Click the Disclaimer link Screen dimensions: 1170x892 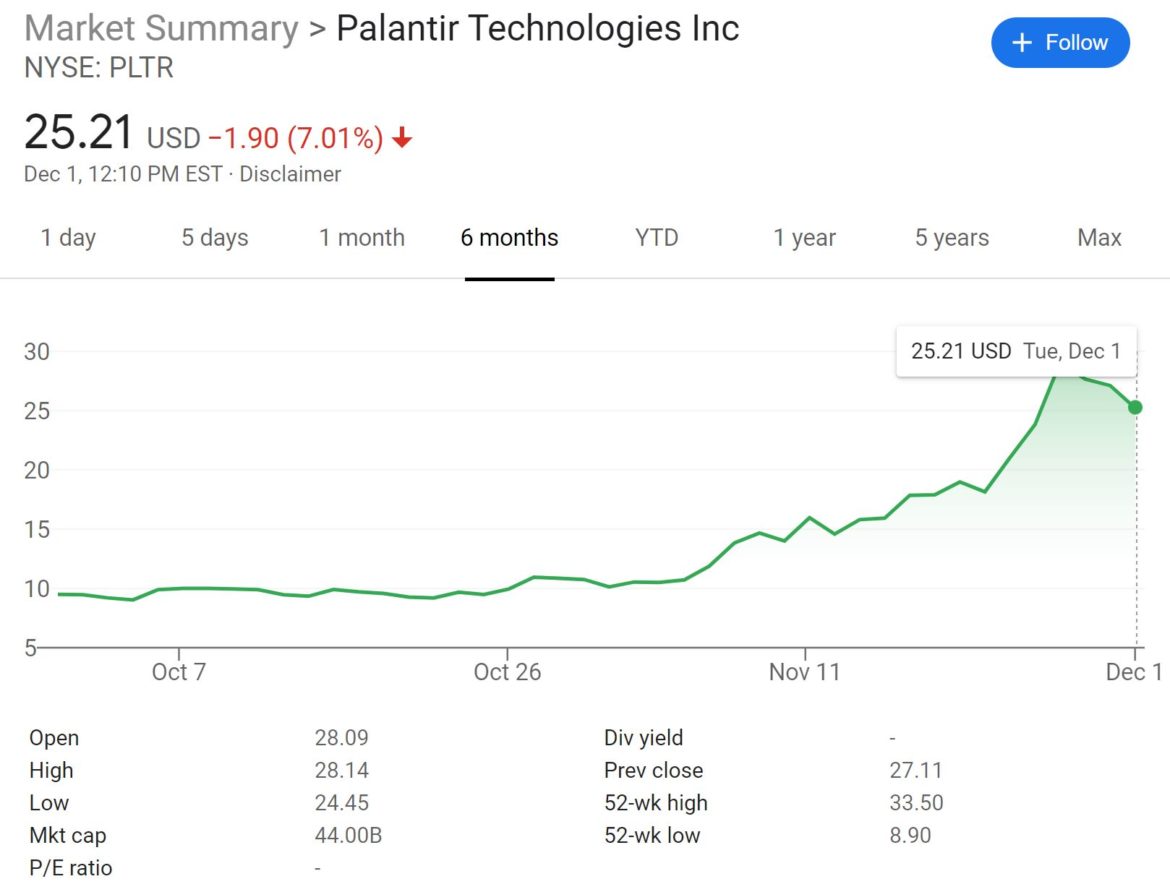click(291, 173)
